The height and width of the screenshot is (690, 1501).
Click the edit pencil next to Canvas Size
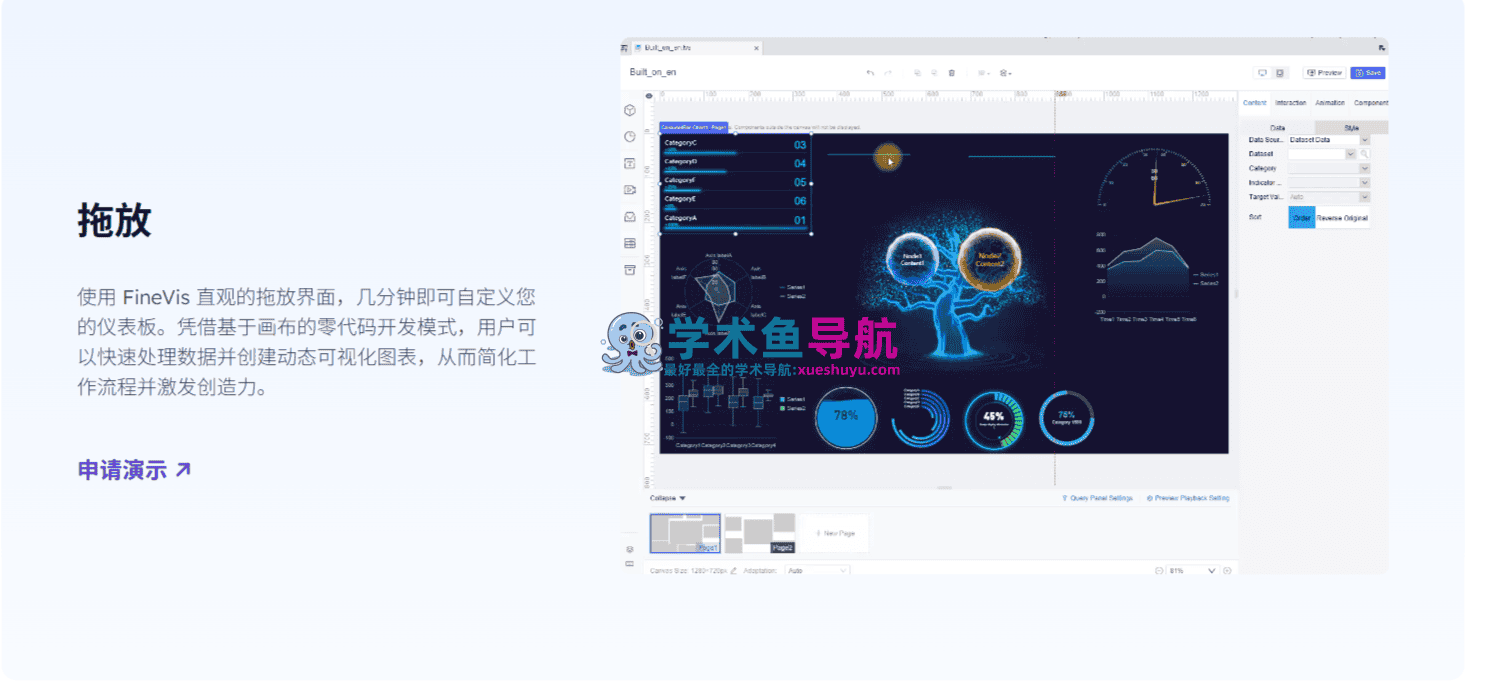coord(733,571)
